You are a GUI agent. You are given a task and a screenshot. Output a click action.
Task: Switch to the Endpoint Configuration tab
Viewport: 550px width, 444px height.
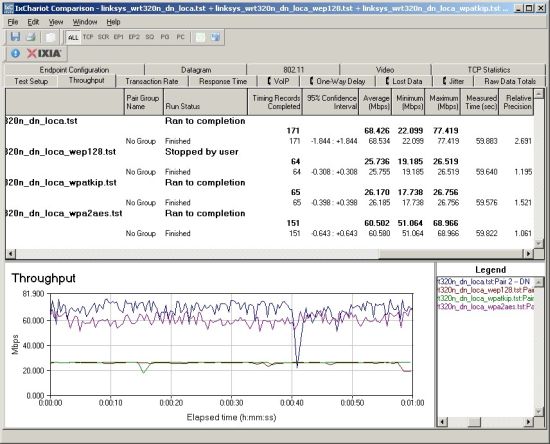[74, 69]
